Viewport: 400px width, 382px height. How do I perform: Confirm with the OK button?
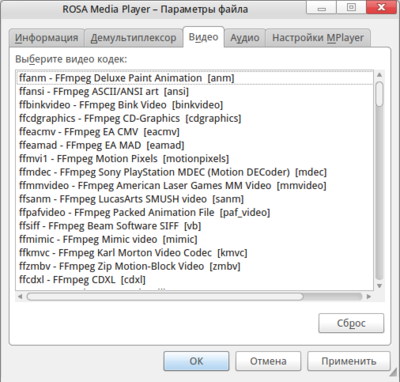pyautogui.click(x=196, y=361)
